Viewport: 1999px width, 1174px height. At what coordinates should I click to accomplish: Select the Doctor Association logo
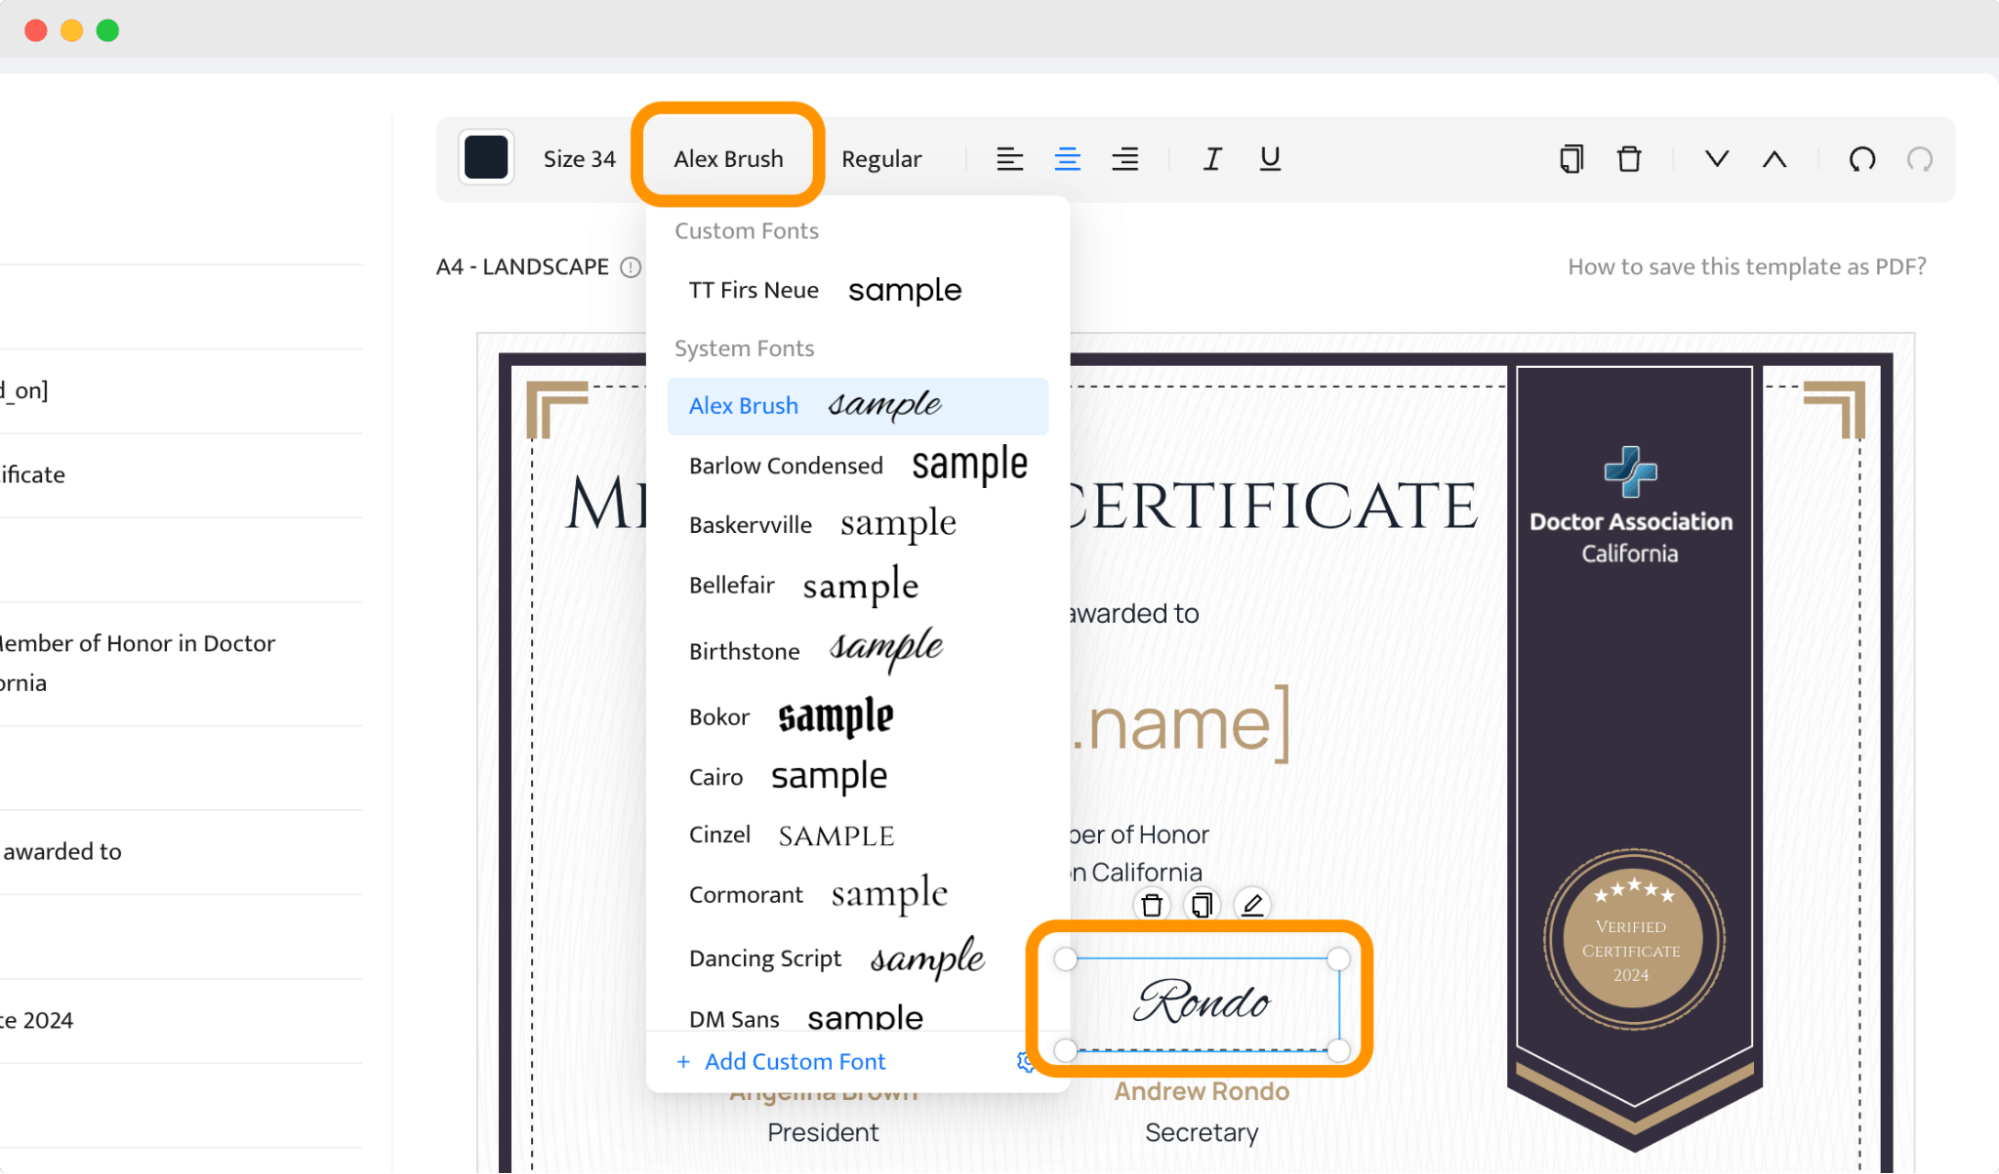(x=1631, y=471)
